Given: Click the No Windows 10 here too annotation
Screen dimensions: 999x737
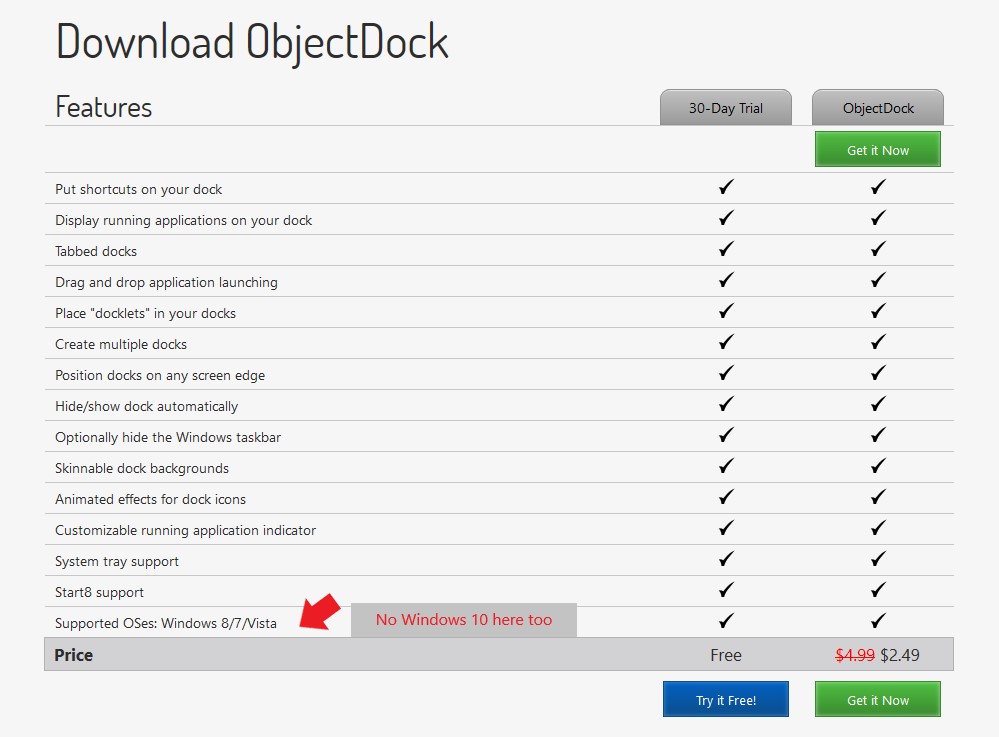Looking at the screenshot, I should pyautogui.click(x=464, y=620).
